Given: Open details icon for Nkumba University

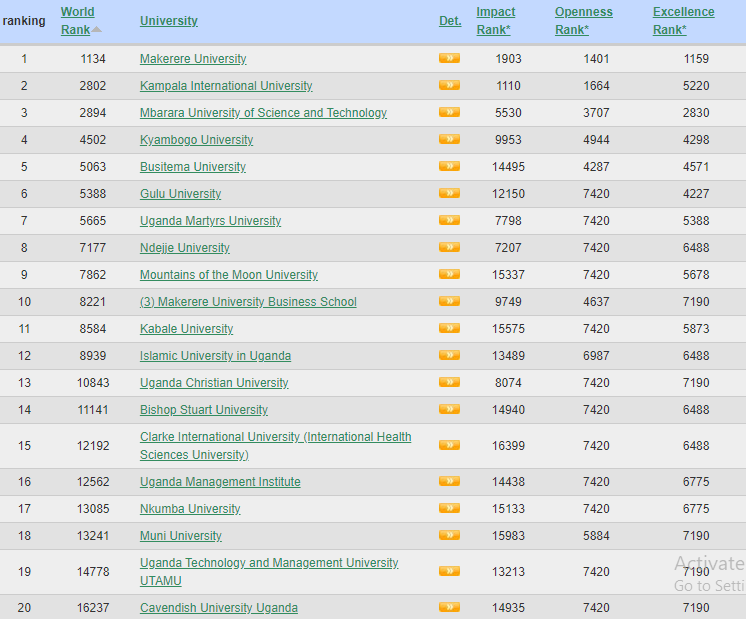Looking at the screenshot, I should pyautogui.click(x=449, y=508).
